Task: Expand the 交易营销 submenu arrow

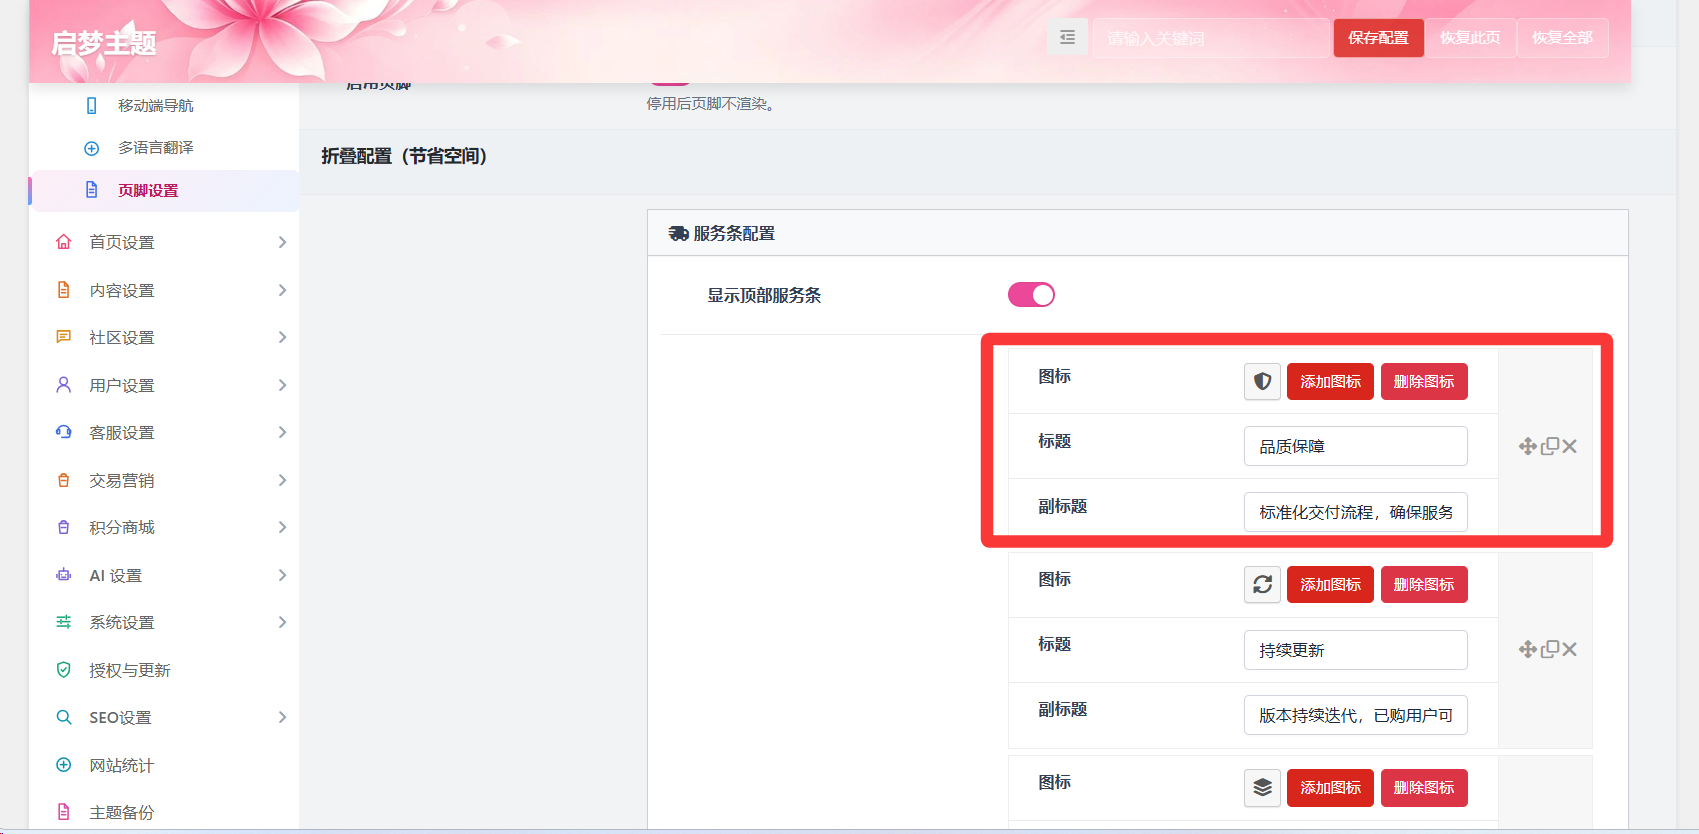Action: [x=282, y=480]
